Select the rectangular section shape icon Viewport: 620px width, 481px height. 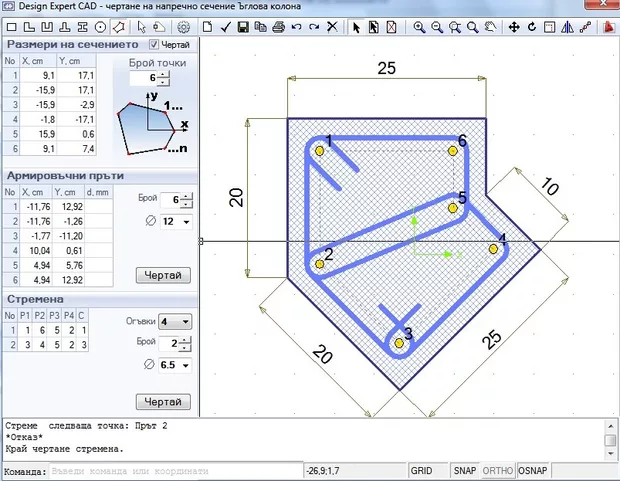[12, 27]
